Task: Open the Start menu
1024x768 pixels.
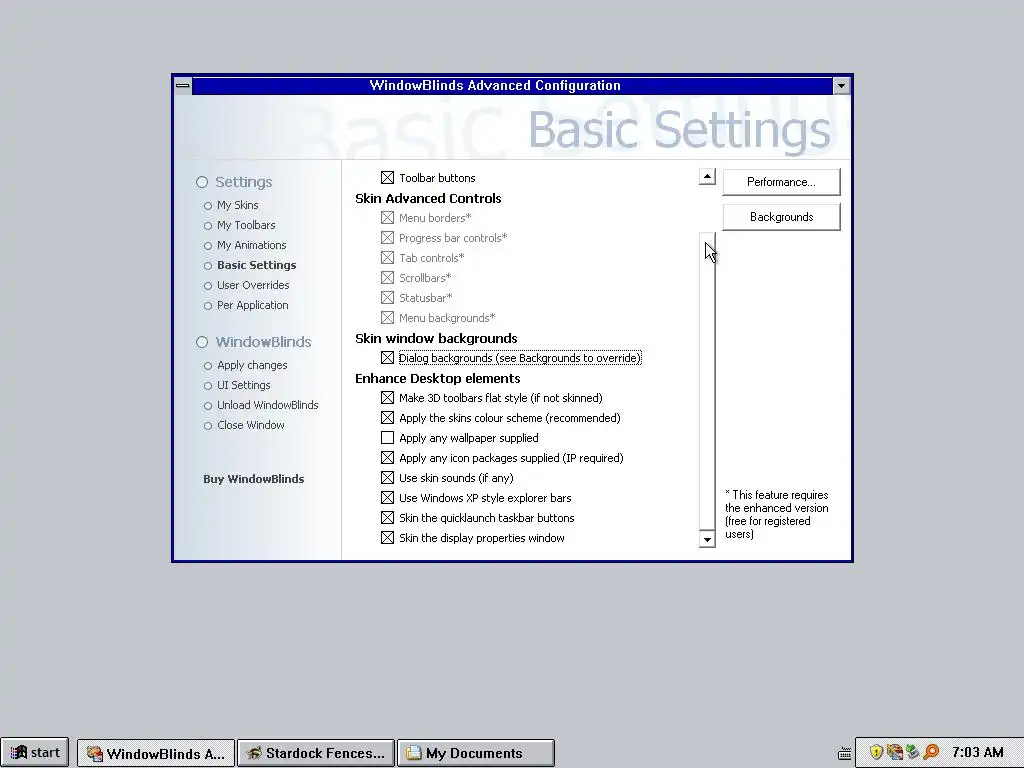Action: click(35, 752)
